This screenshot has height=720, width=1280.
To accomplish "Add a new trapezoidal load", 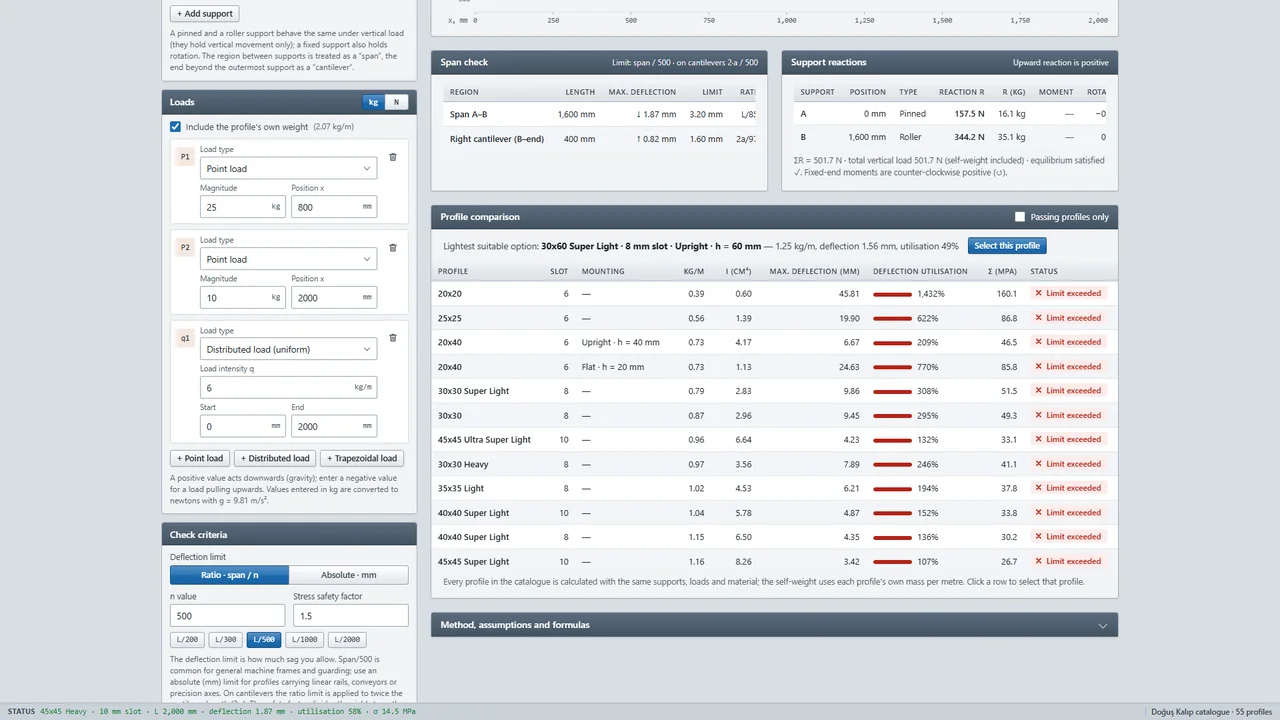I will click(361, 458).
